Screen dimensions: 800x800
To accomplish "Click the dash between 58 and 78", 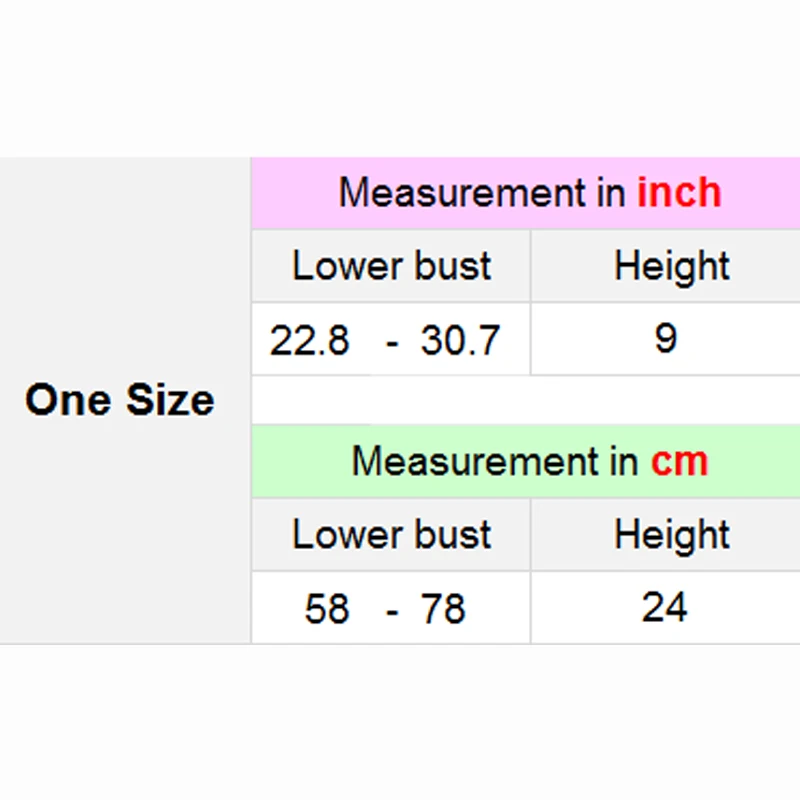I will tap(393, 610).
